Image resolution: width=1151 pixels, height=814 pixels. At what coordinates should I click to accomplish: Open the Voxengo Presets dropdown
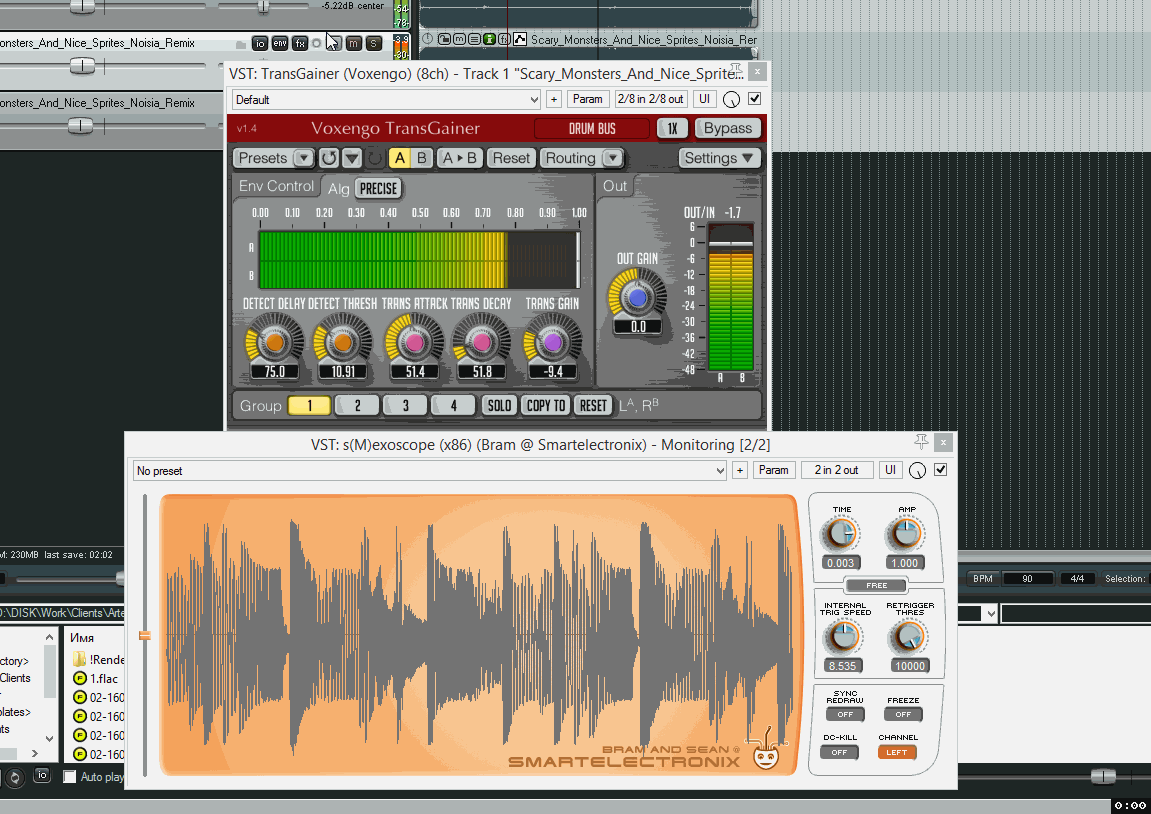(x=275, y=158)
